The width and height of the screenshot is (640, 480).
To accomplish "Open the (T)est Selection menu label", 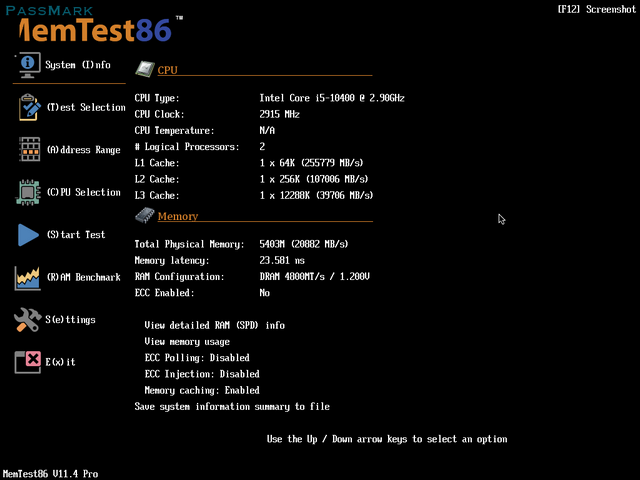I will coord(86,107).
